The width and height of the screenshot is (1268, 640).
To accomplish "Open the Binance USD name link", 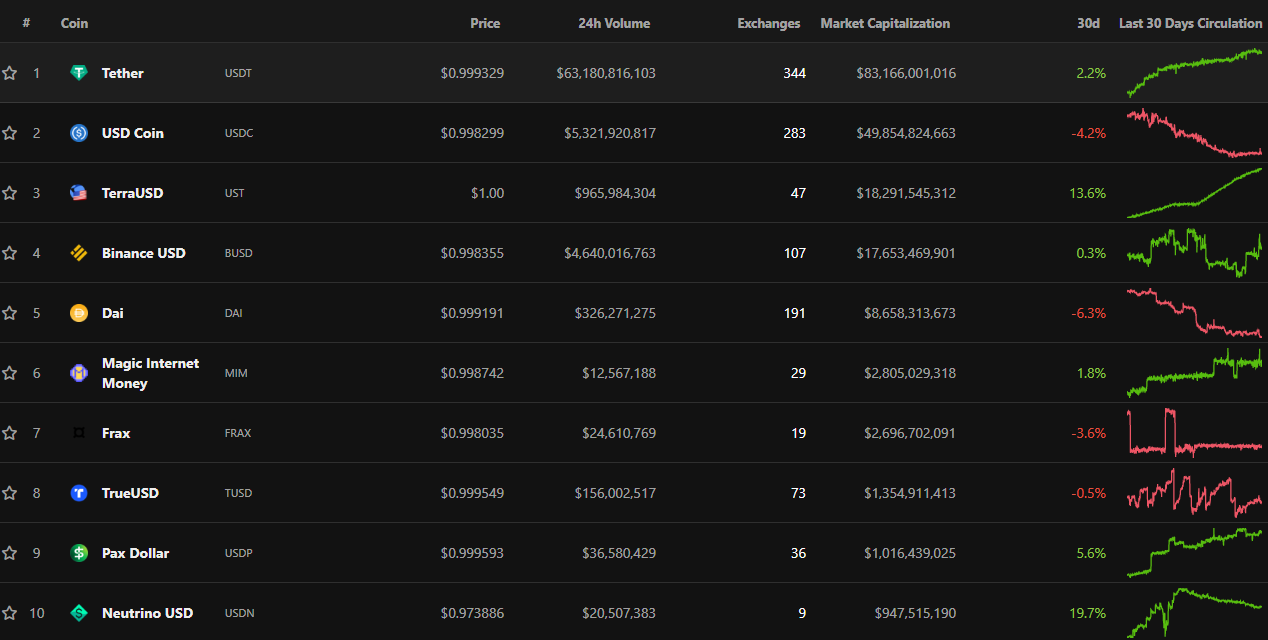I will tap(143, 253).
